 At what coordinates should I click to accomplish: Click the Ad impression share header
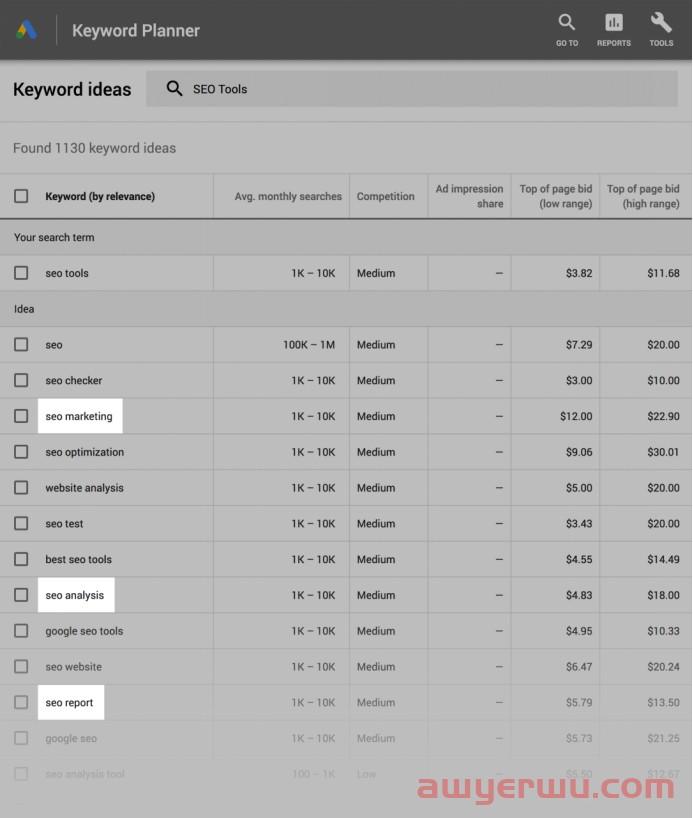pyautogui.click(x=469, y=196)
